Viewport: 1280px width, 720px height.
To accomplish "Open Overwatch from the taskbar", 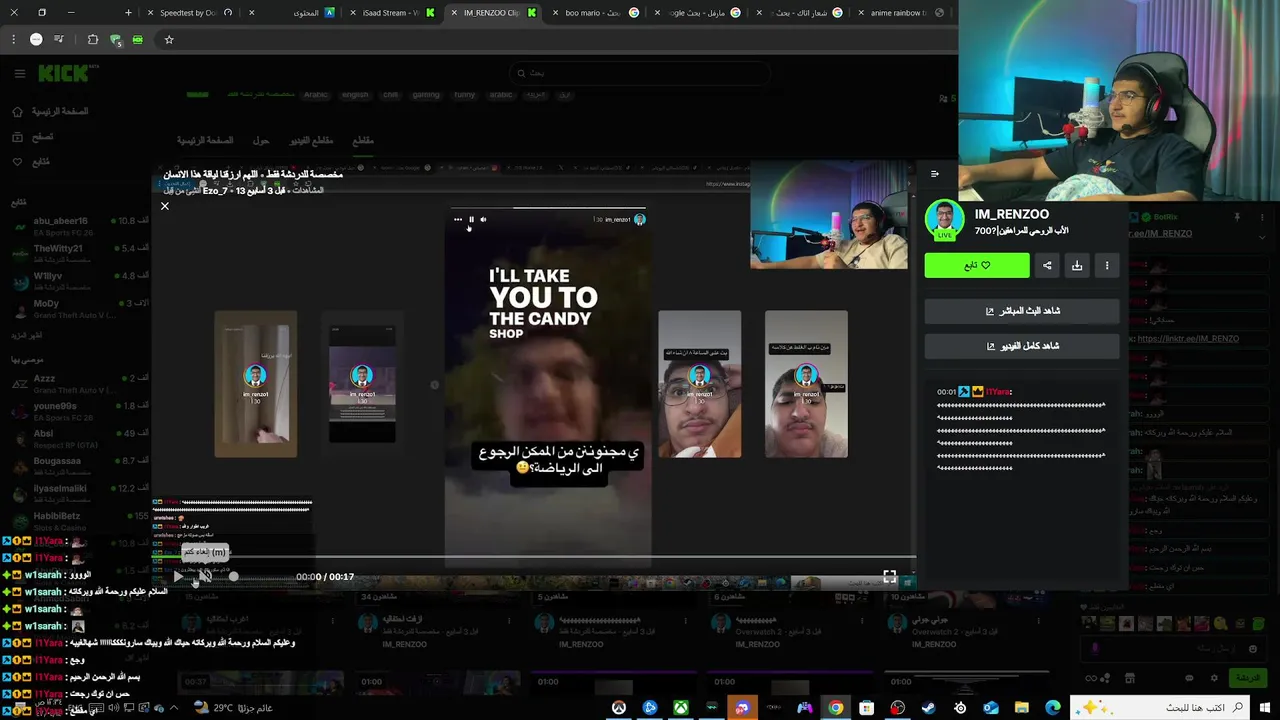I will pyautogui.click(x=619, y=708).
